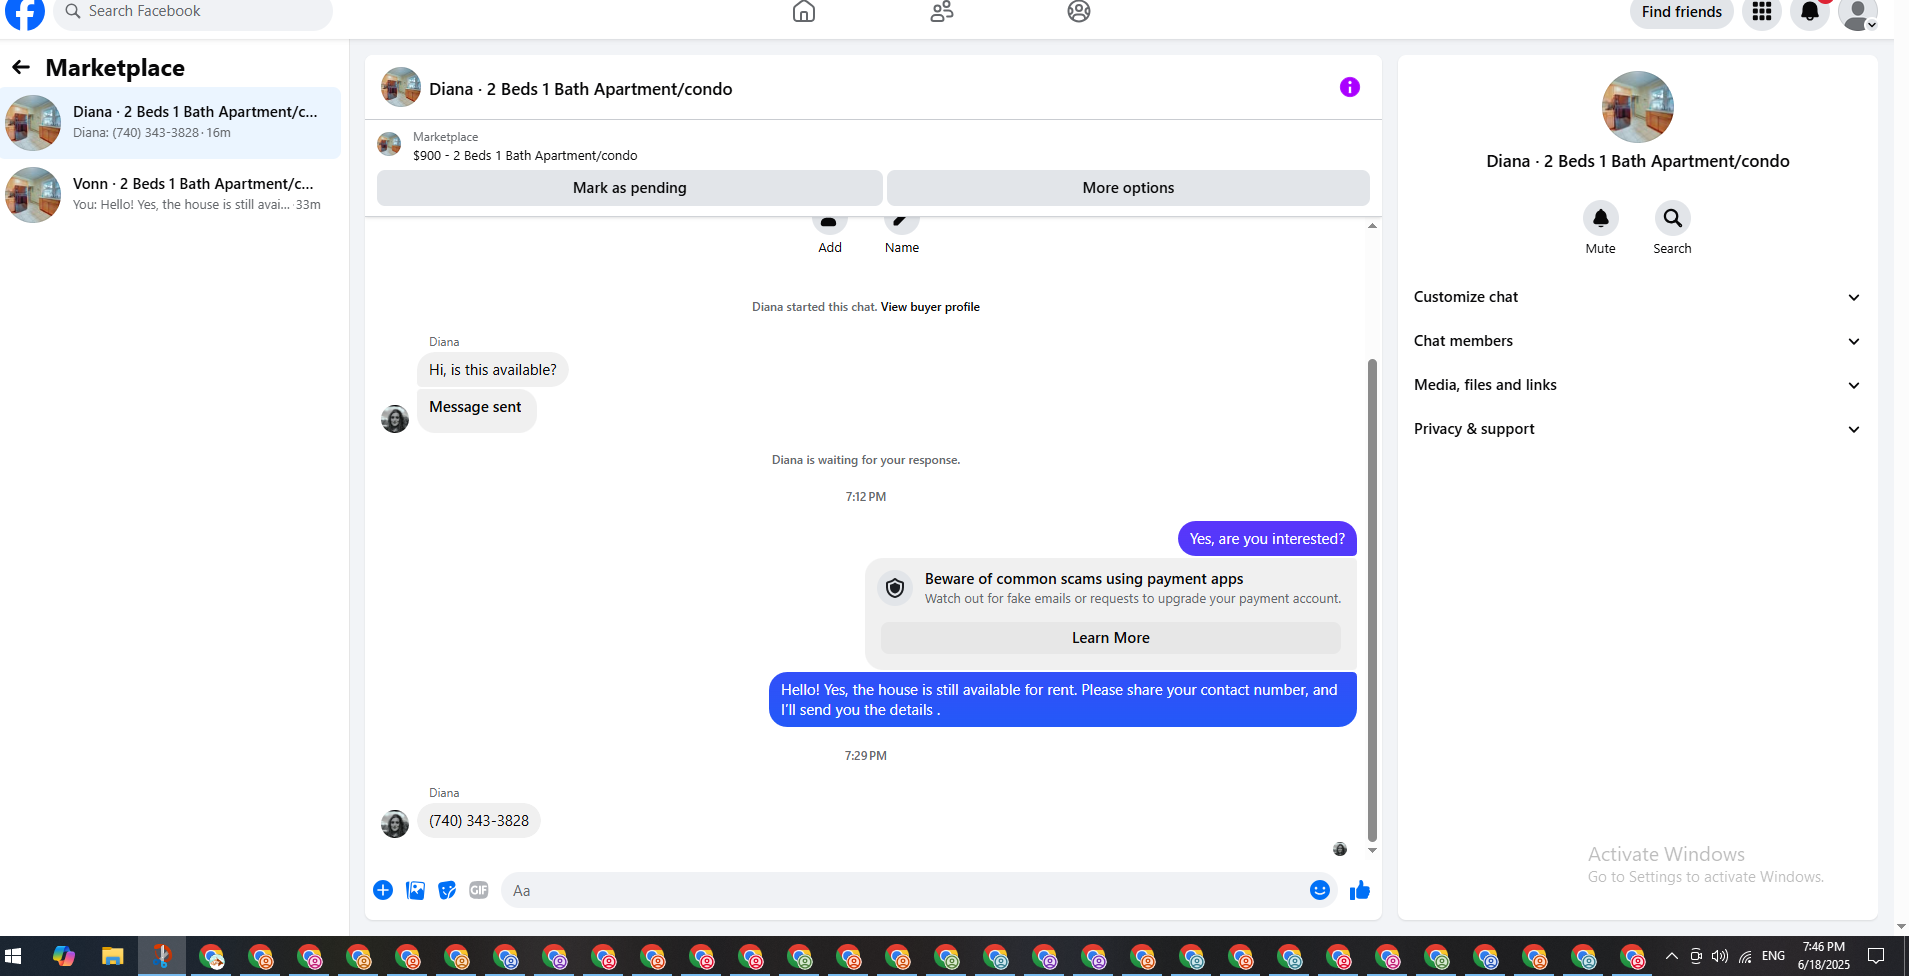Viewport: 1909px width, 976px height.
Task: Click the Facebook logo
Action: pos(25,12)
